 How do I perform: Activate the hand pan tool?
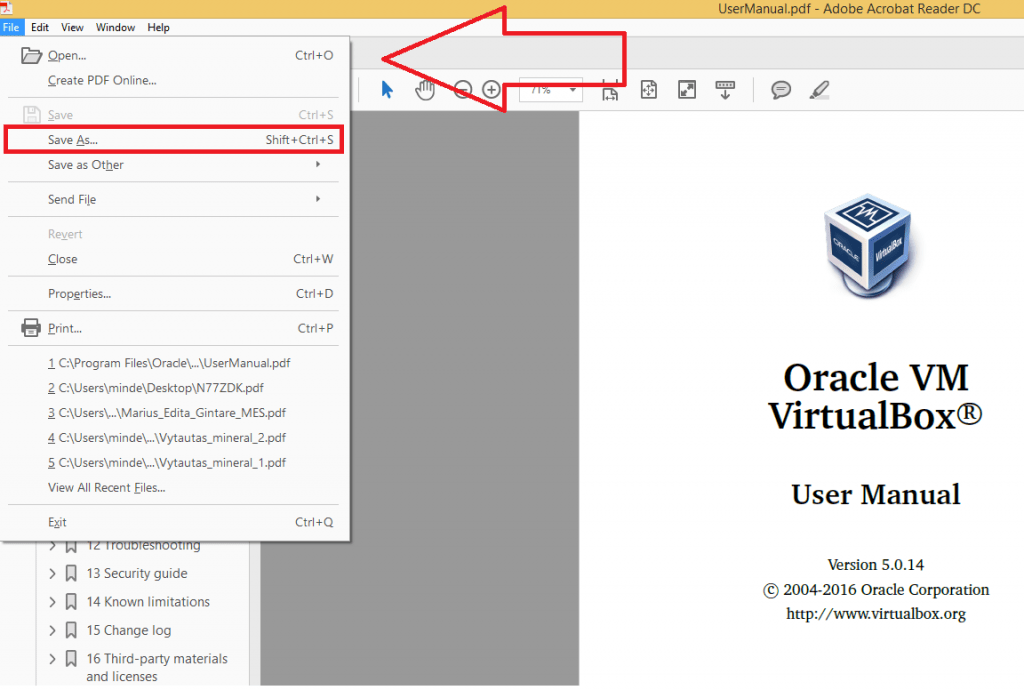coord(425,90)
